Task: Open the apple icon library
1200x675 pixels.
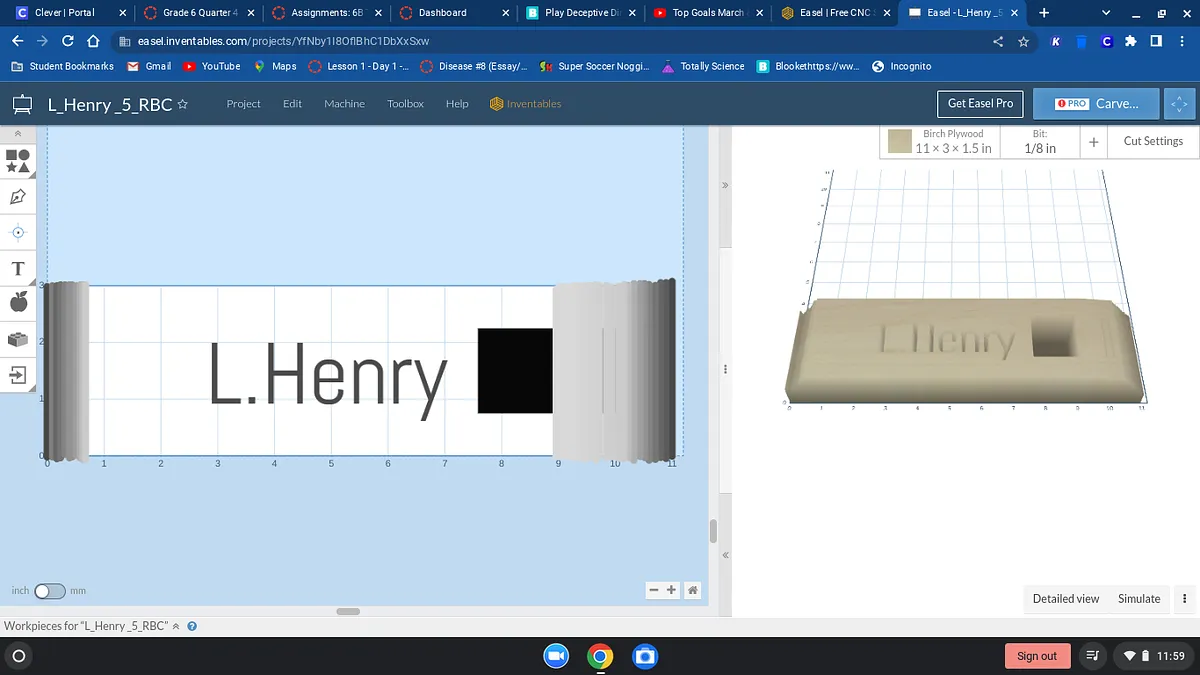Action: point(18,302)
